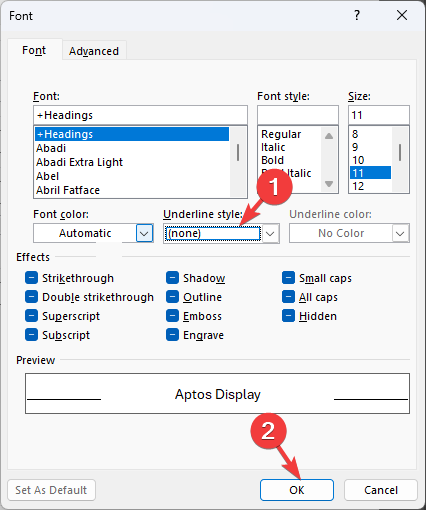426x510 pixels.
Task: Click the Size input field
Action: (379, 115)
